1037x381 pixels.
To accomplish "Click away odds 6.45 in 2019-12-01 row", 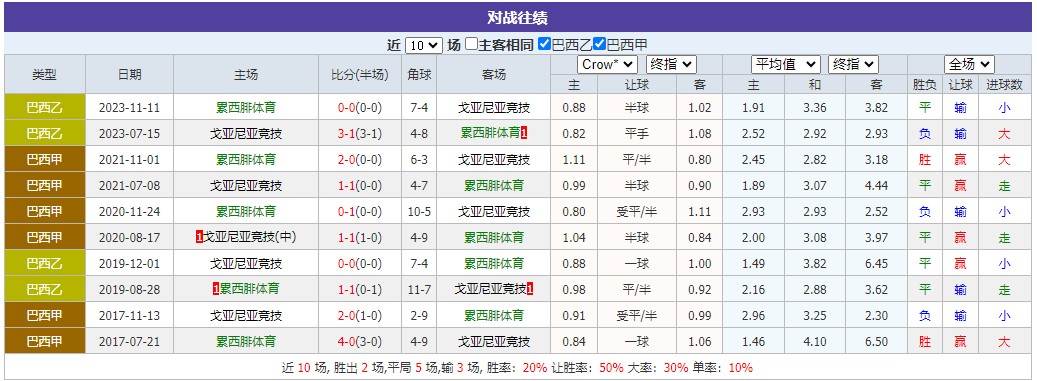I will (x=876, y=264).
